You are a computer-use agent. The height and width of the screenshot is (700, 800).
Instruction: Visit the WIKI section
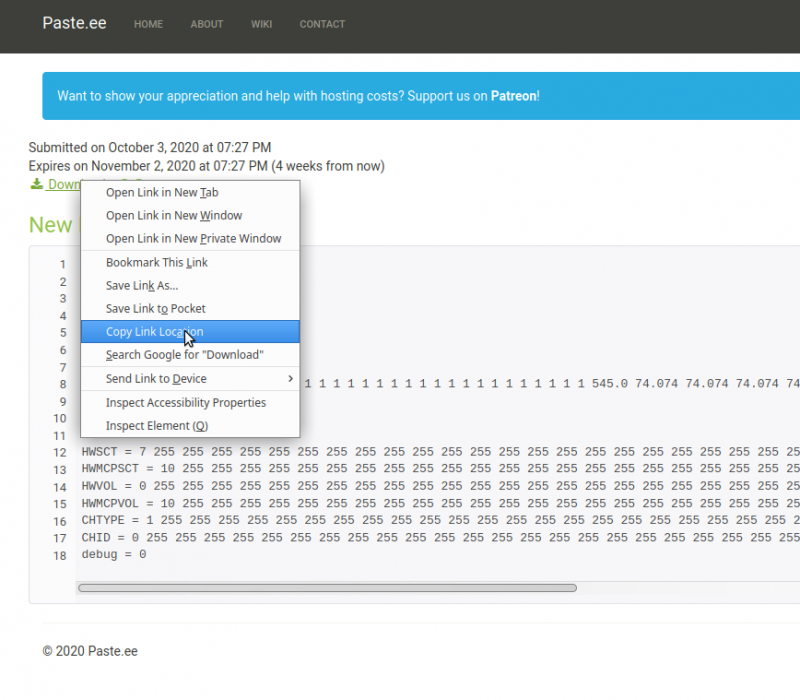pyautogui.click(x=261, y=24)
